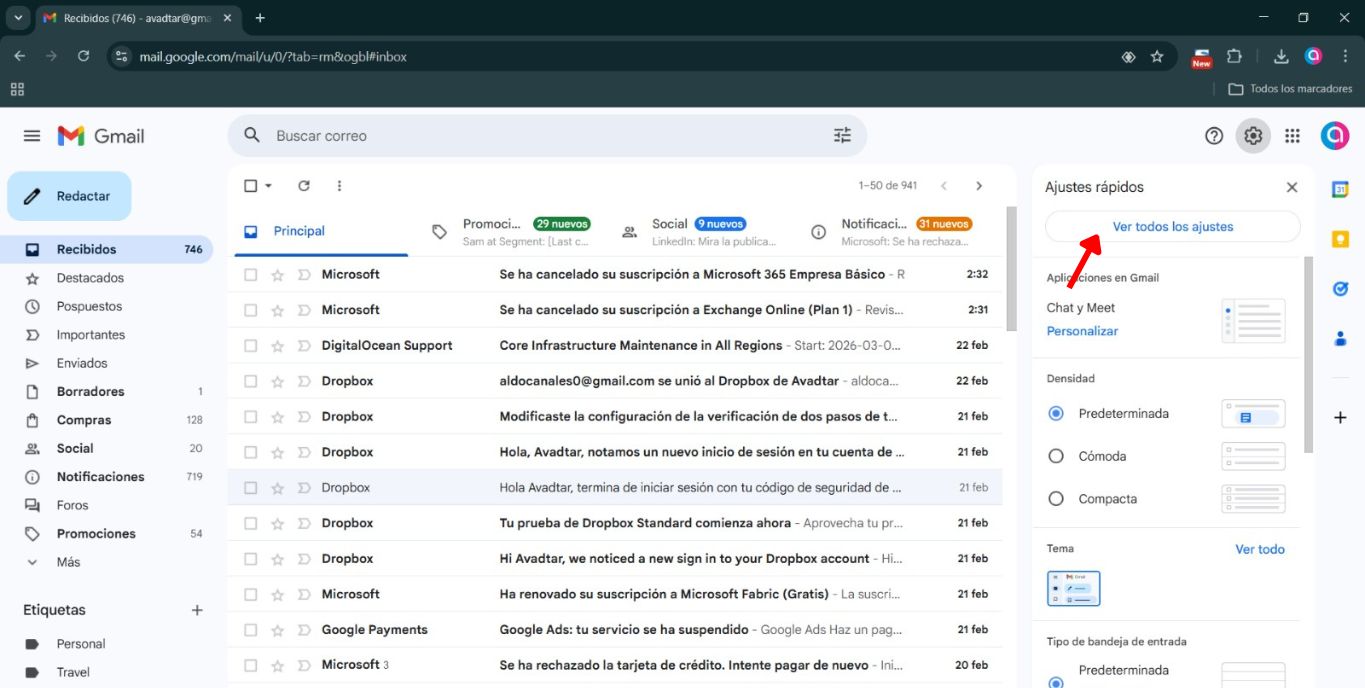Open the browser Extensions puzzle icon
Viewport: 1365px width, 688px height.
[1234, 57]
